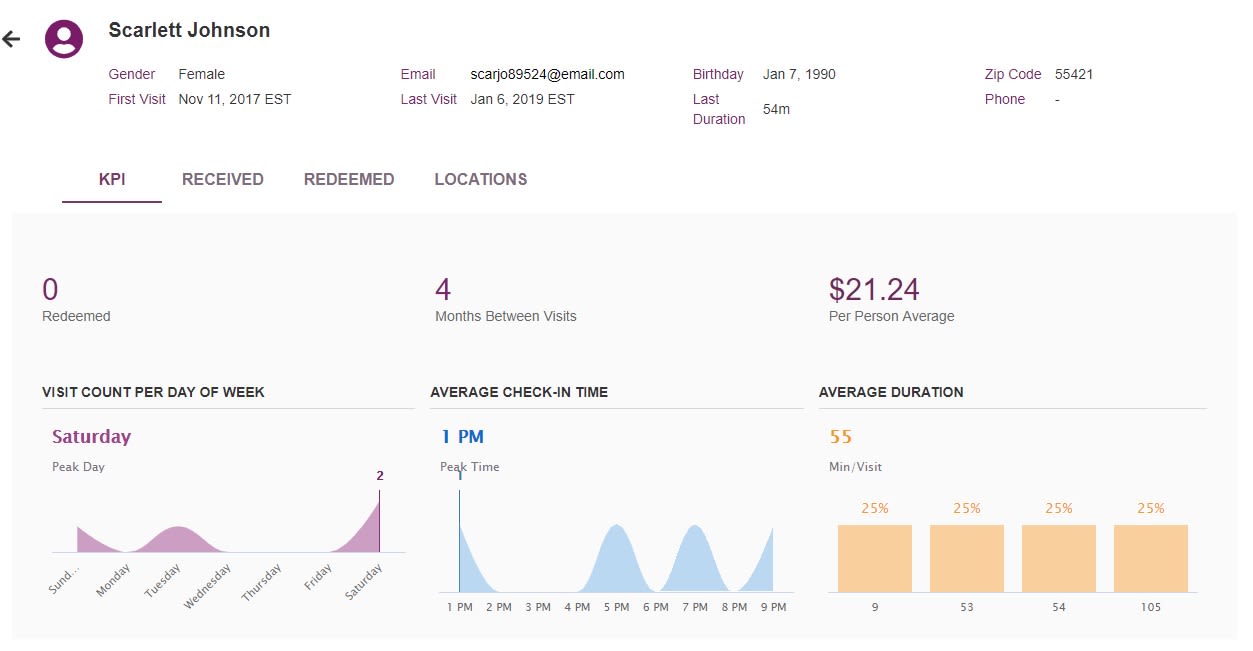Image resolution: width=1253 pixels, height=651 pixels.
Task: Select the KPI tab
Action: (x=111, y=179)
